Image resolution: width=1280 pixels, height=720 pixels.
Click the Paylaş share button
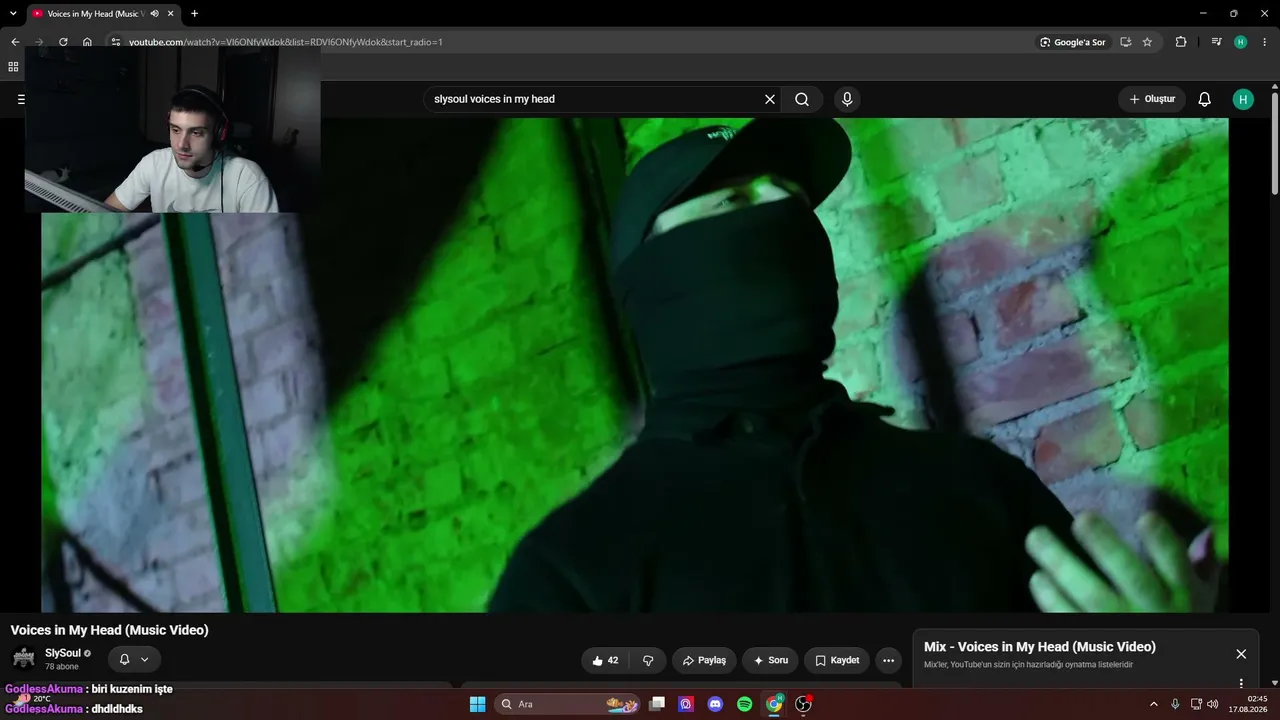point(704,660)
